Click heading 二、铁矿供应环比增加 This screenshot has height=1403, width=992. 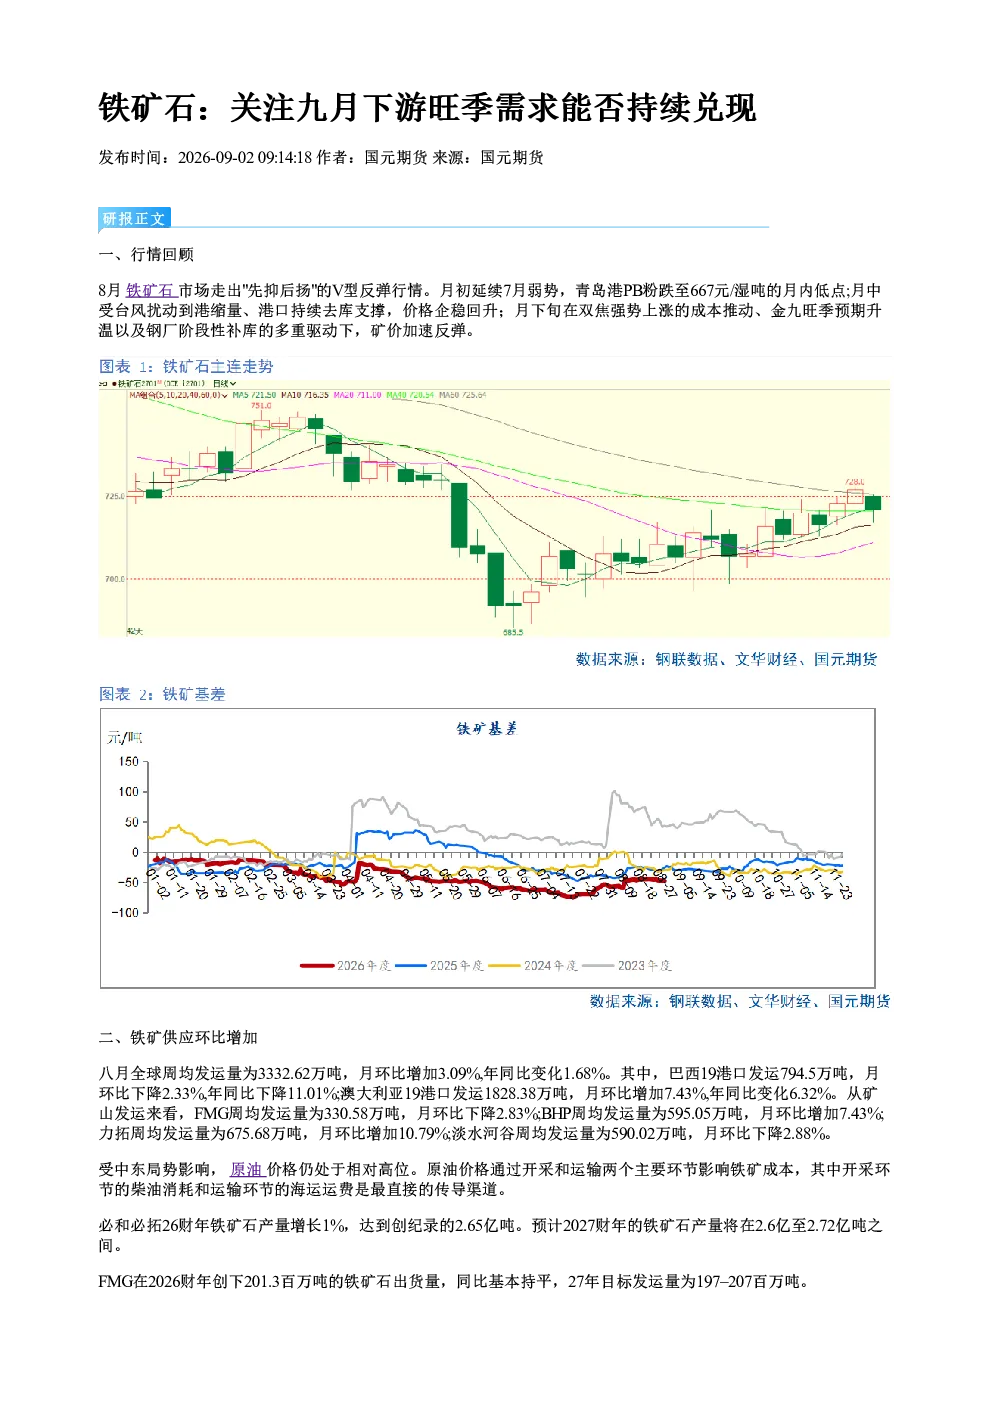[x=178, y=1037]
